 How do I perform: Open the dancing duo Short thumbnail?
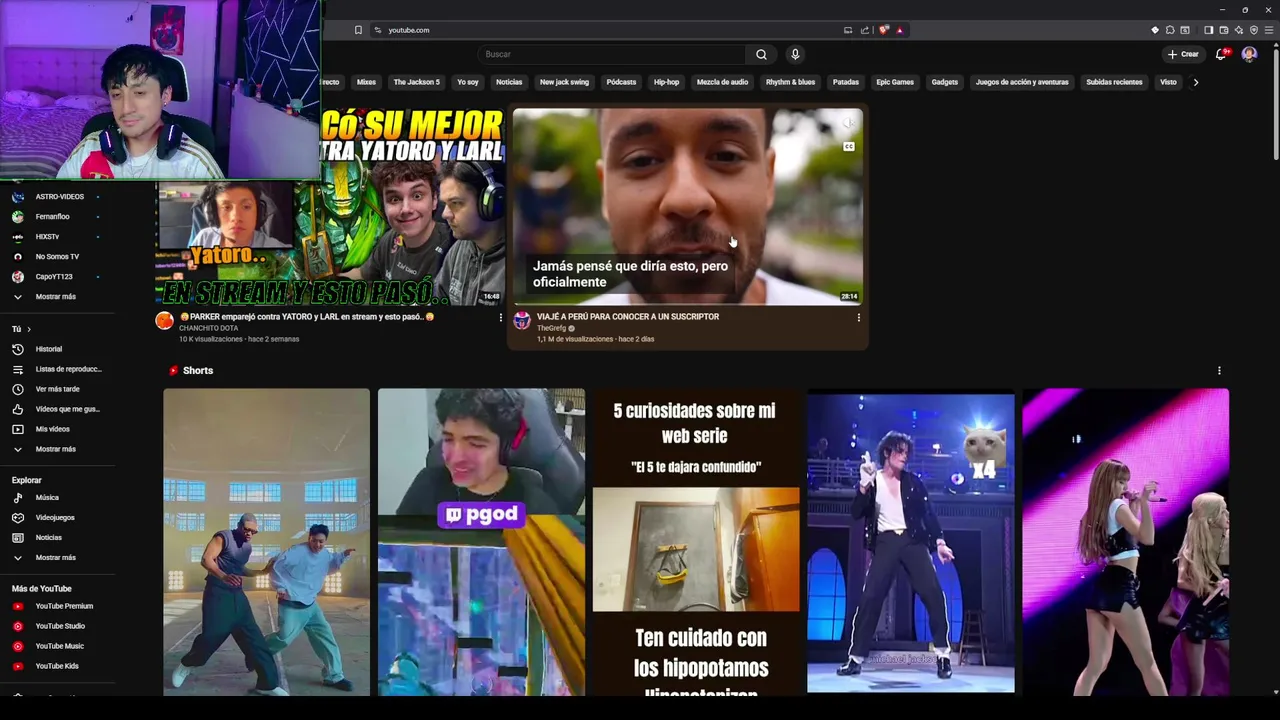pos(267,541)
